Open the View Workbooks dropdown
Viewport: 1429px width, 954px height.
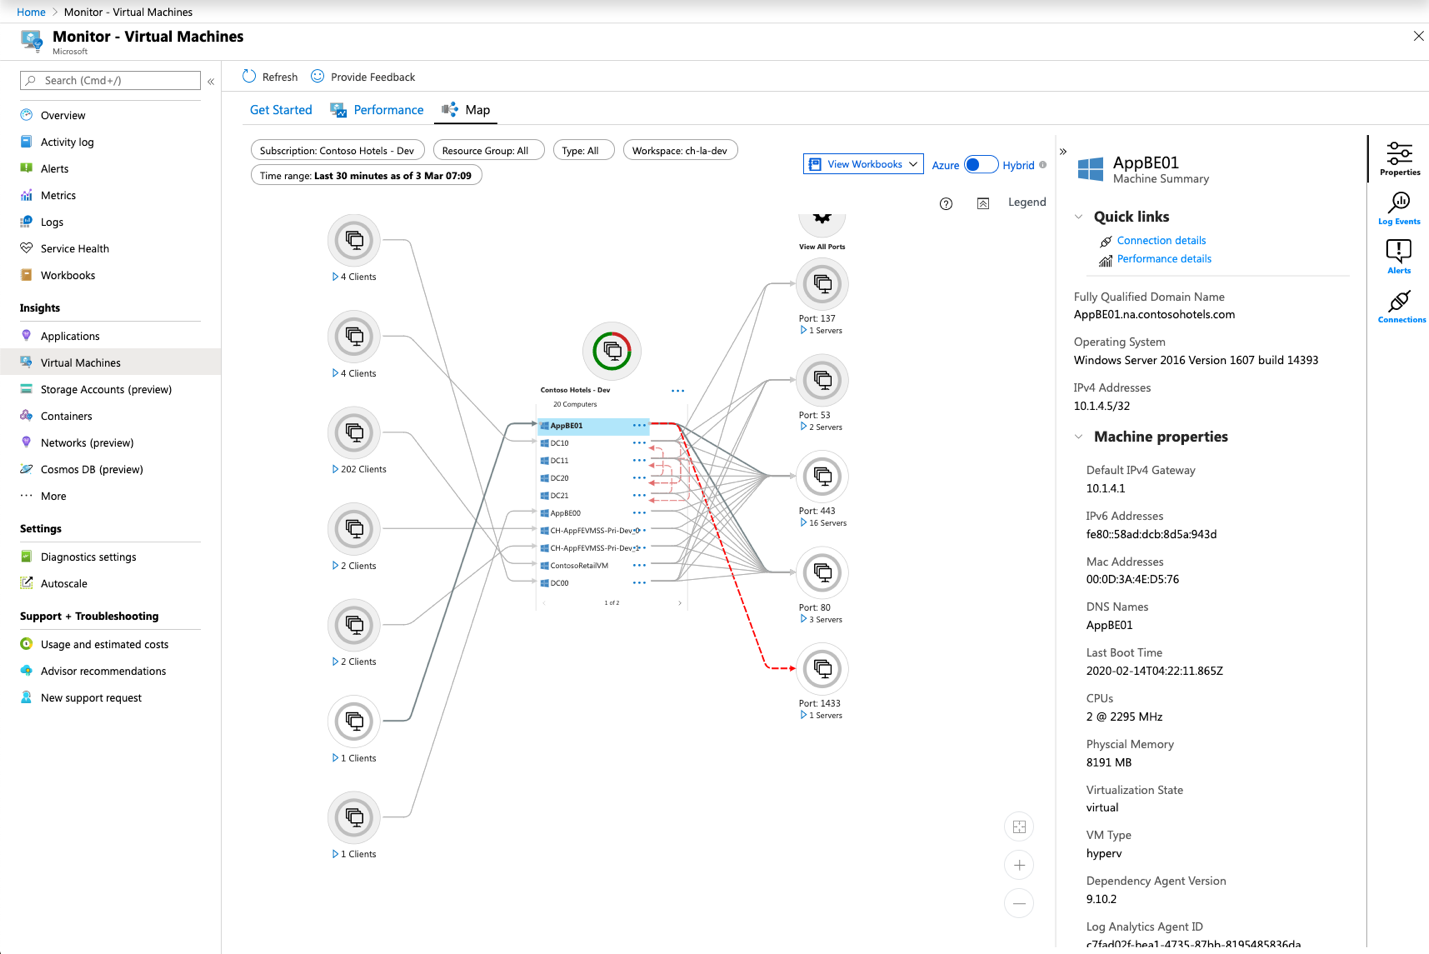pyautogui.click(x=863, y=164)
